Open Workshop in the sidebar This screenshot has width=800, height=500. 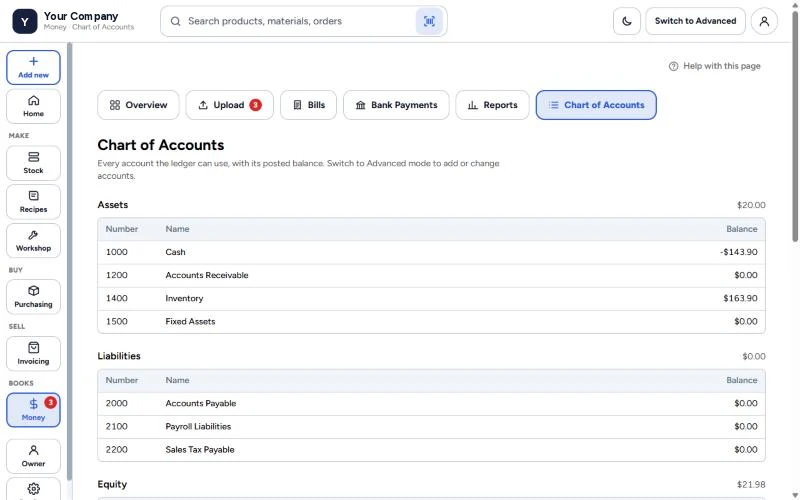click(x=33, y=241)
